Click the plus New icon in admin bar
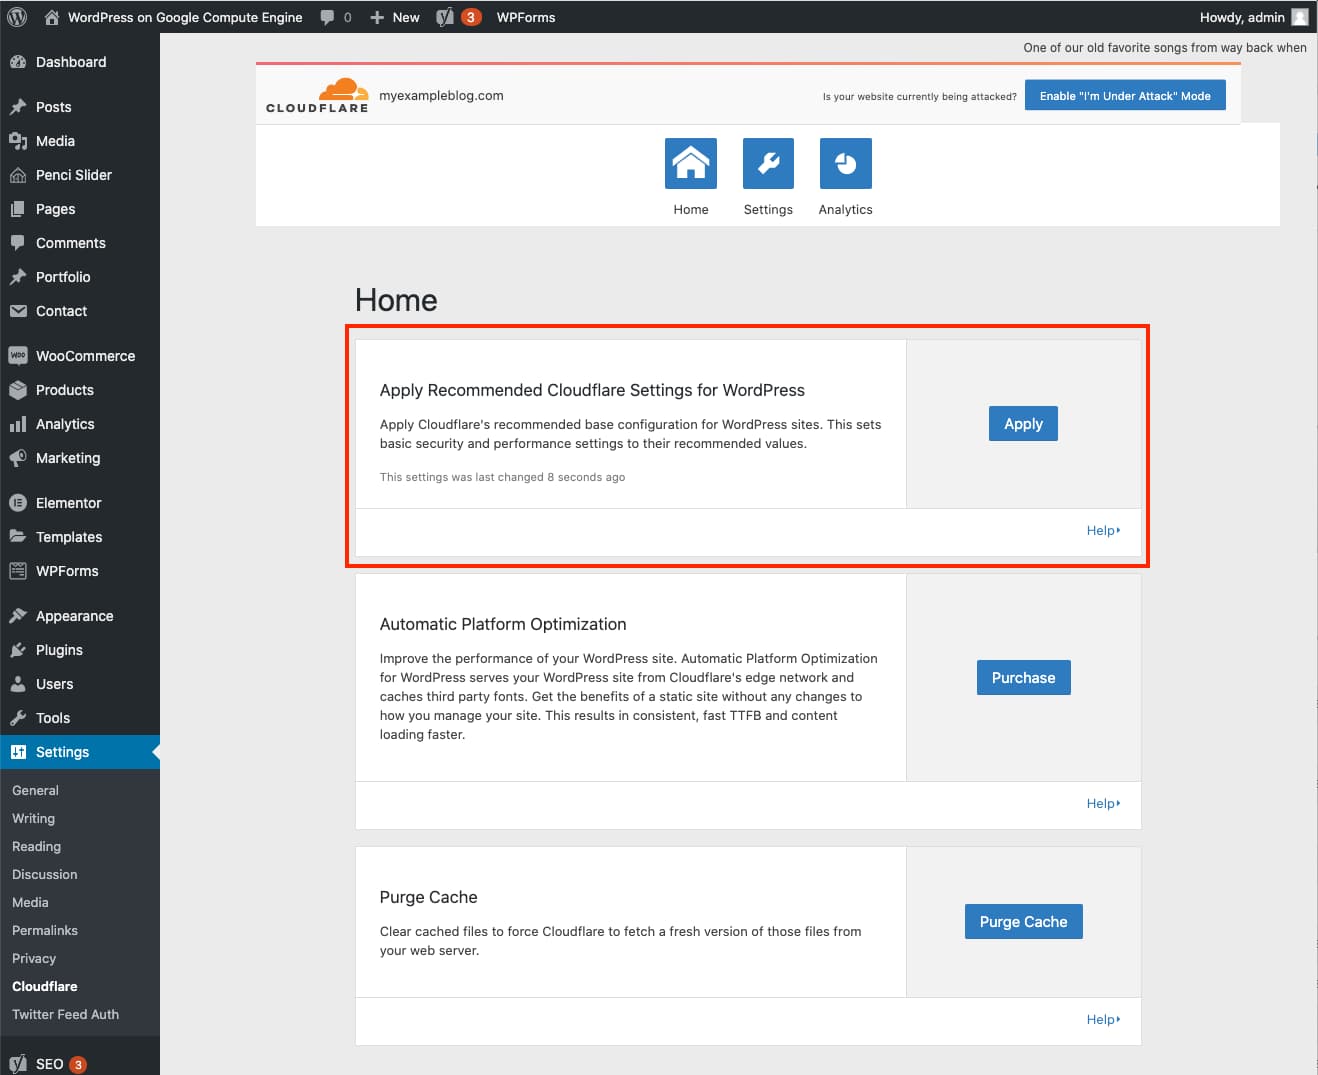The height and width of the screenshot is (1075, 1318). [377, 17]
